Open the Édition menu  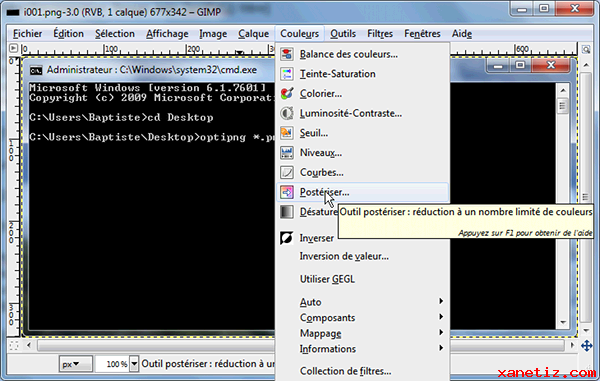68,34
